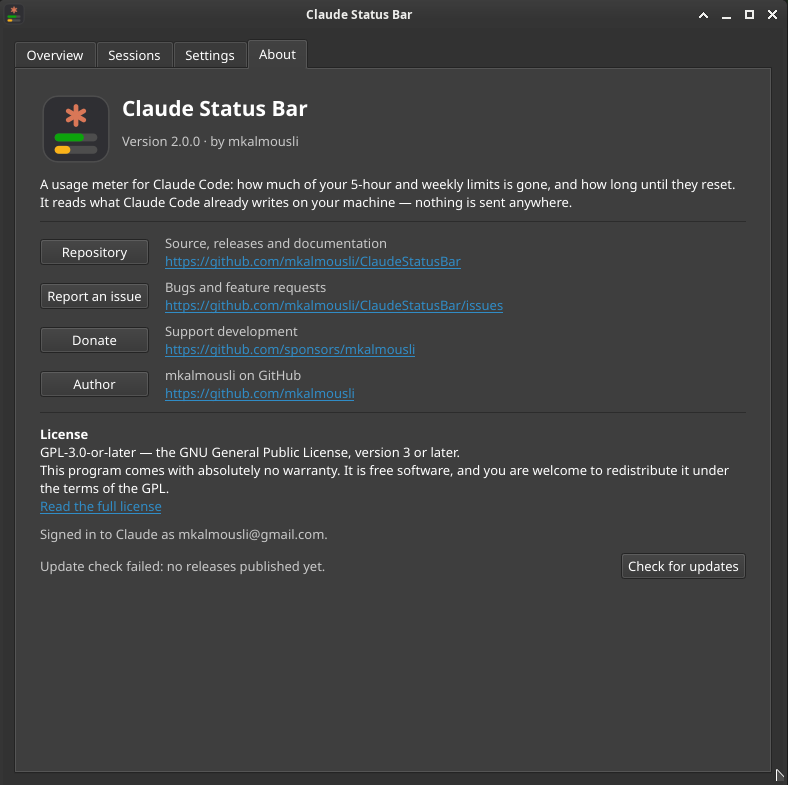The width and height of the screenshot is (788, 785).
Task: Click the Version 2.0.0 by mkalmousli text
Action: tap(210, 142)
